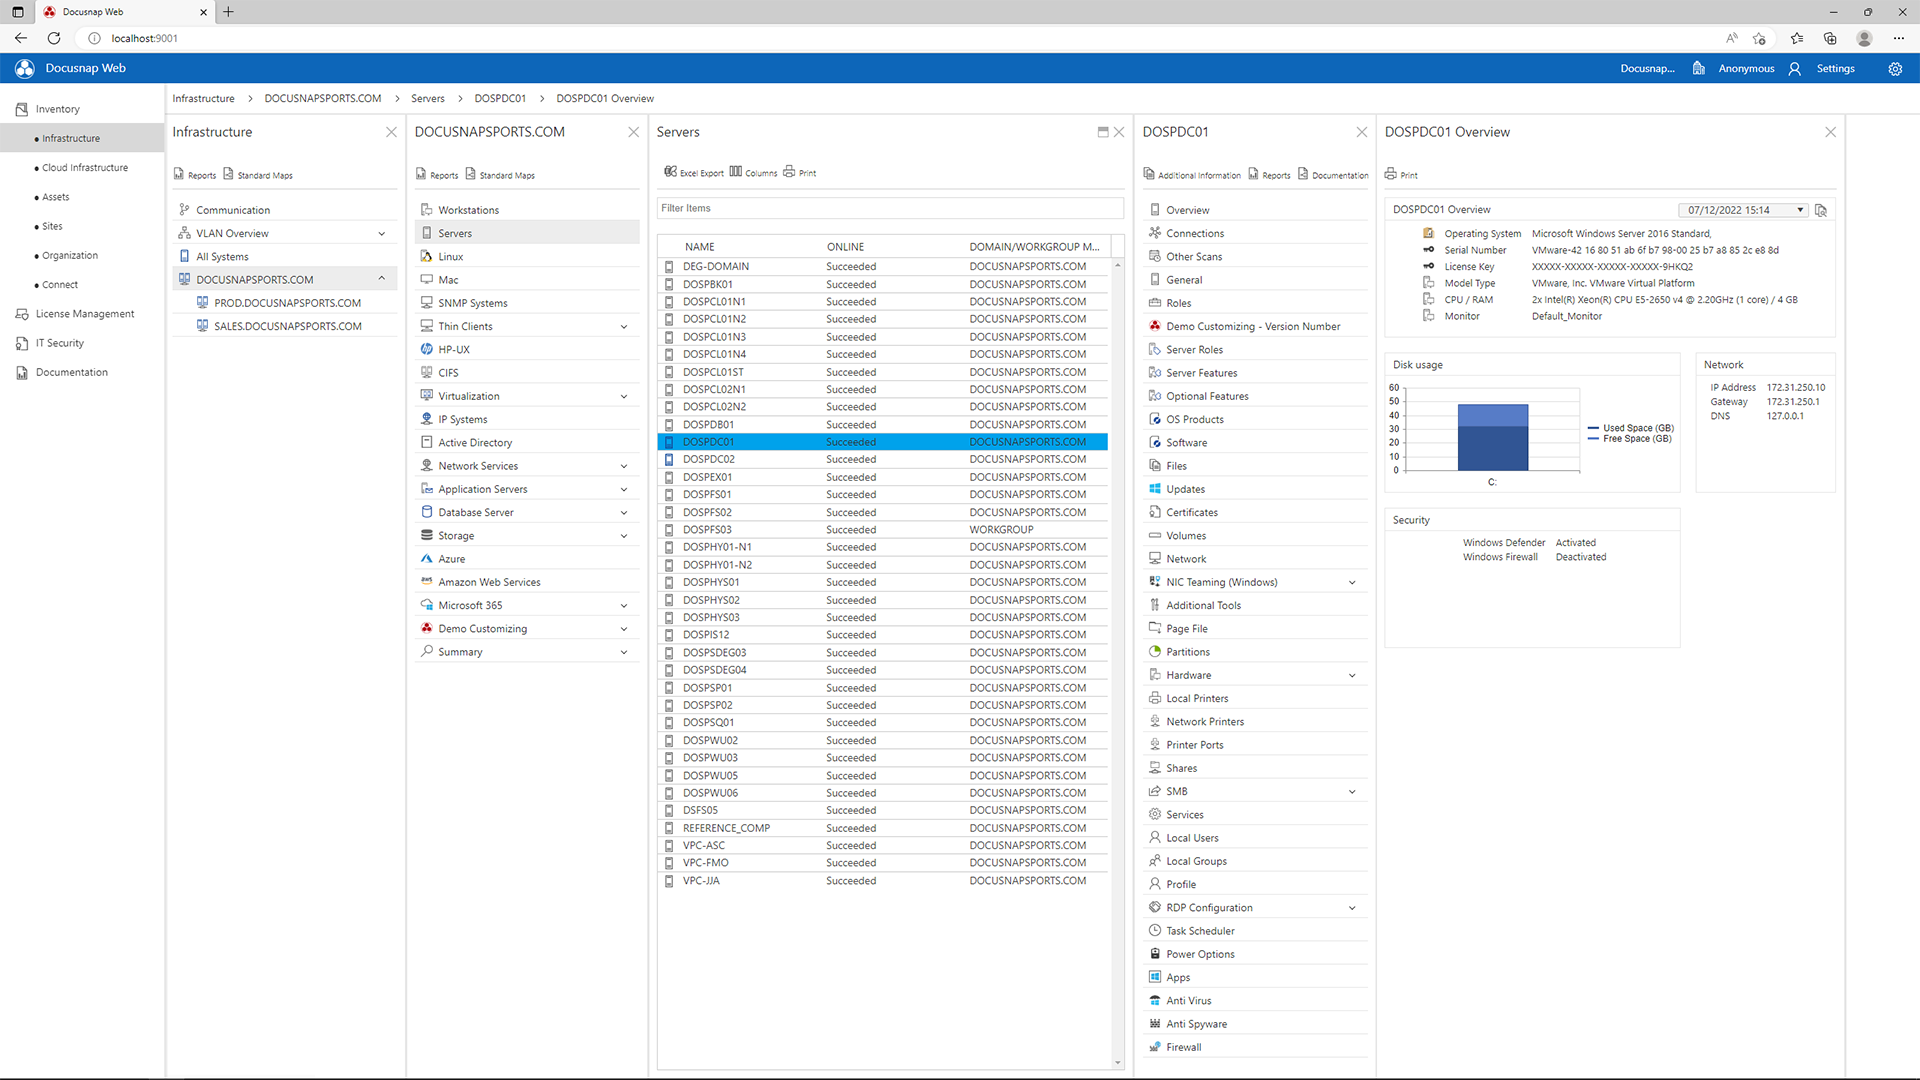1920x1080 pixels.
Task: Open License Management from the left sidebar
Action: [84, 313]
